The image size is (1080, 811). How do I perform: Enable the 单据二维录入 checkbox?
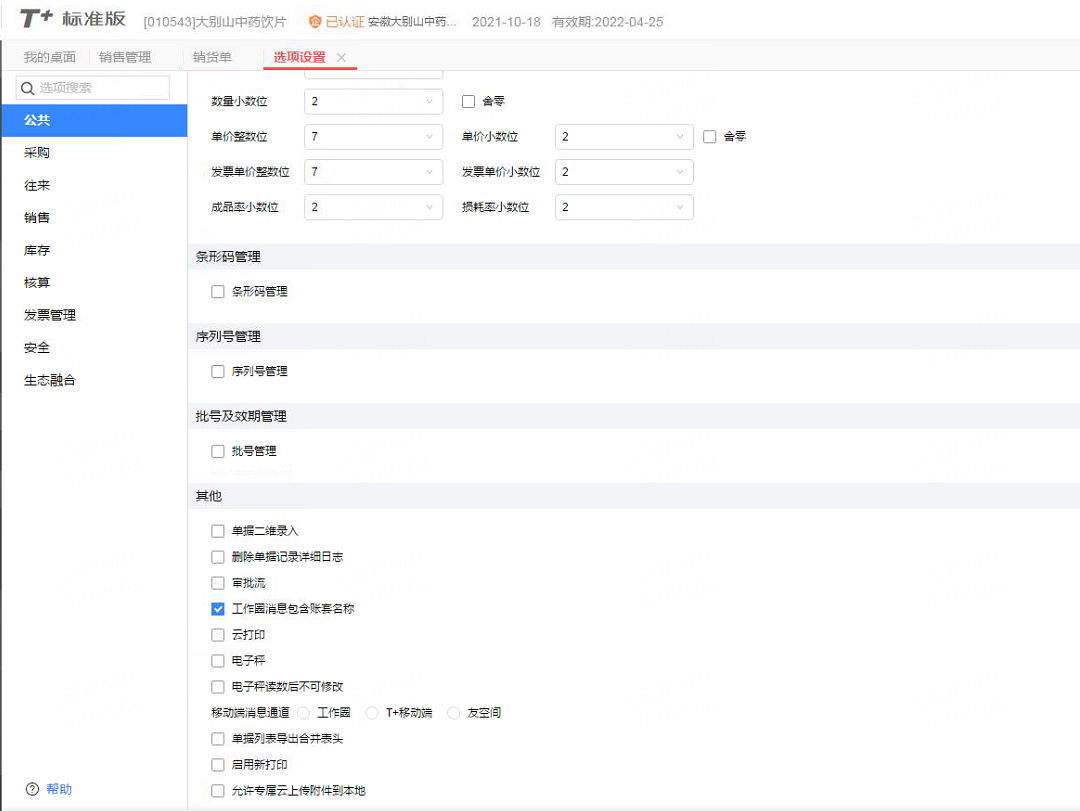click(x=218, y=531)
